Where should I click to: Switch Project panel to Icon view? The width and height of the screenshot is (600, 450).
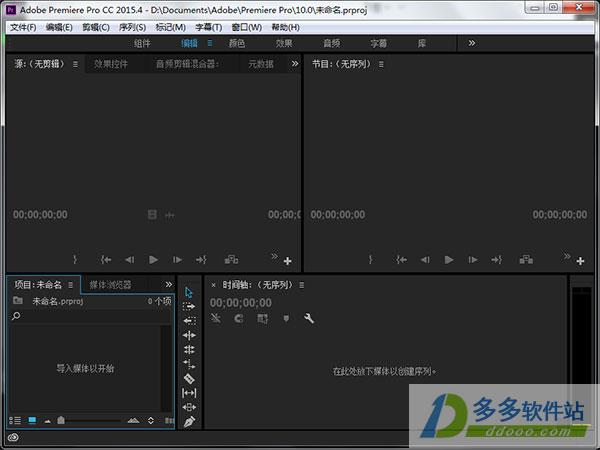[32, 421]
